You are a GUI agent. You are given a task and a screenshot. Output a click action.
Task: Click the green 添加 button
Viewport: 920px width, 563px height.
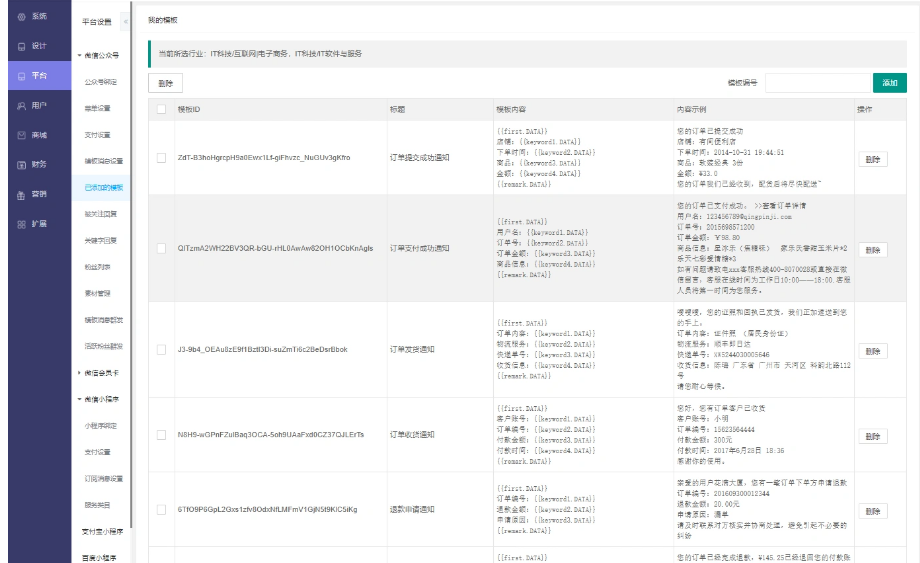pyautogui.click(x=889, y=83)
